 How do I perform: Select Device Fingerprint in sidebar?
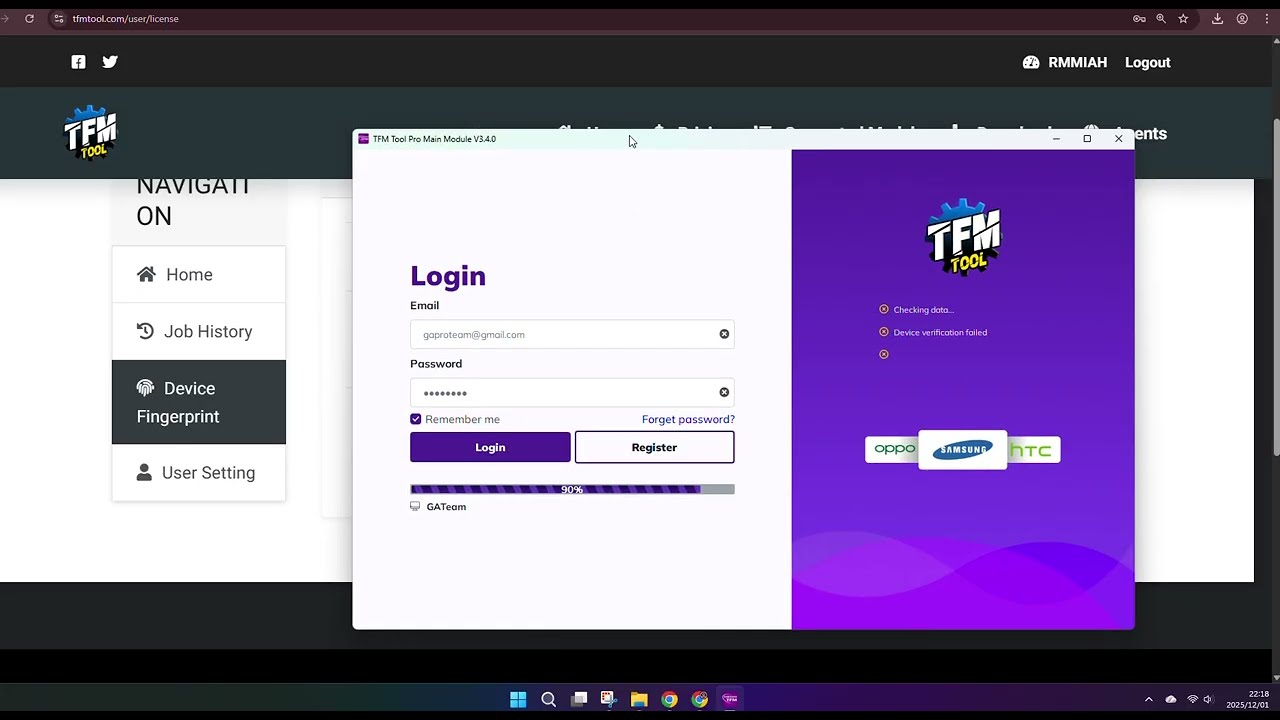199,402
